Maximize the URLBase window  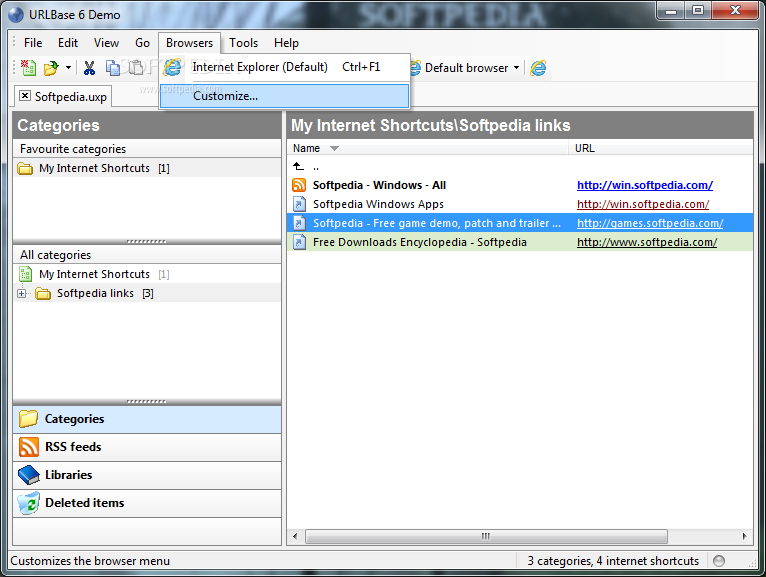coord(698,10)
